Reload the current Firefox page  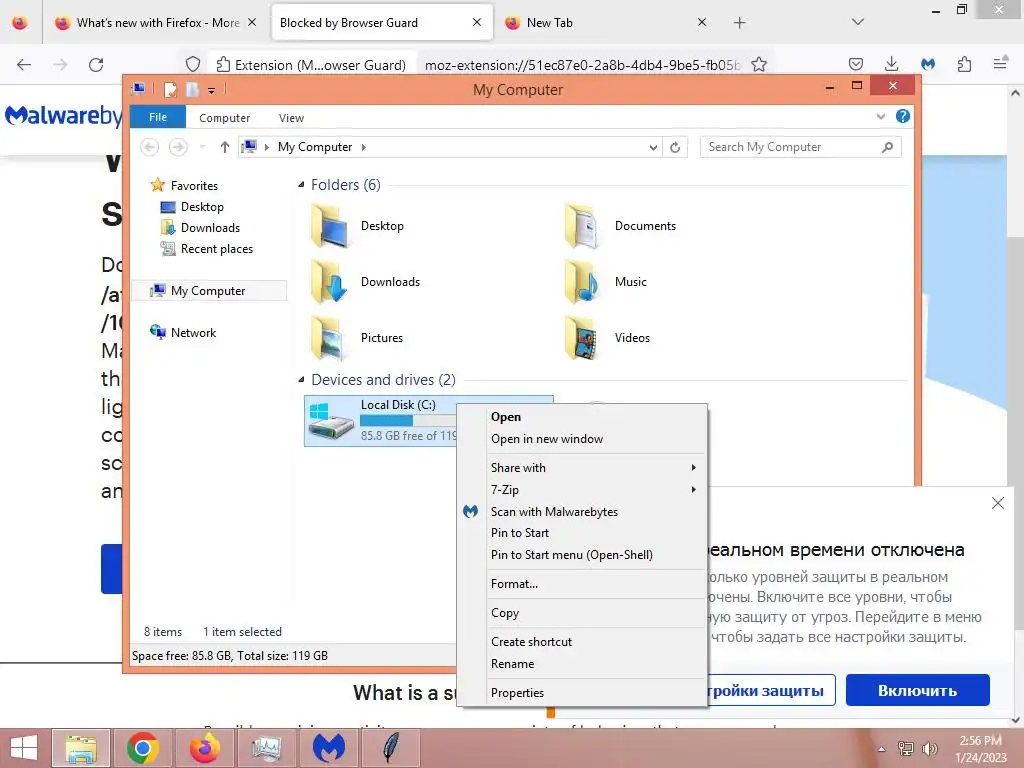96,65
